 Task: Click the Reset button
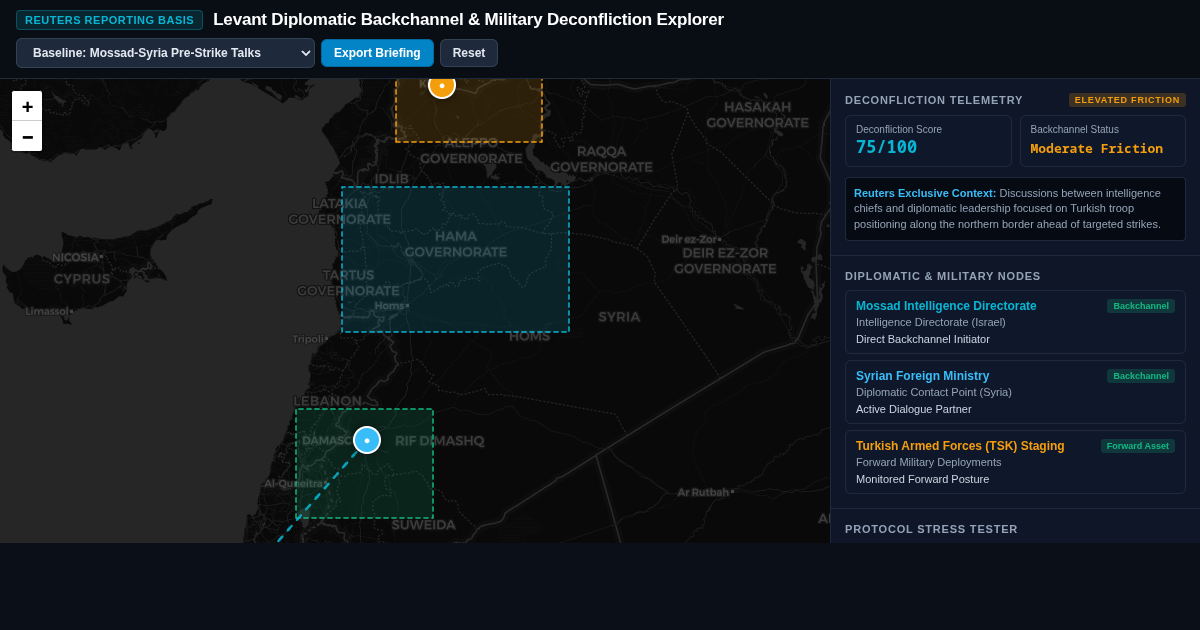(x=469, y=53)
